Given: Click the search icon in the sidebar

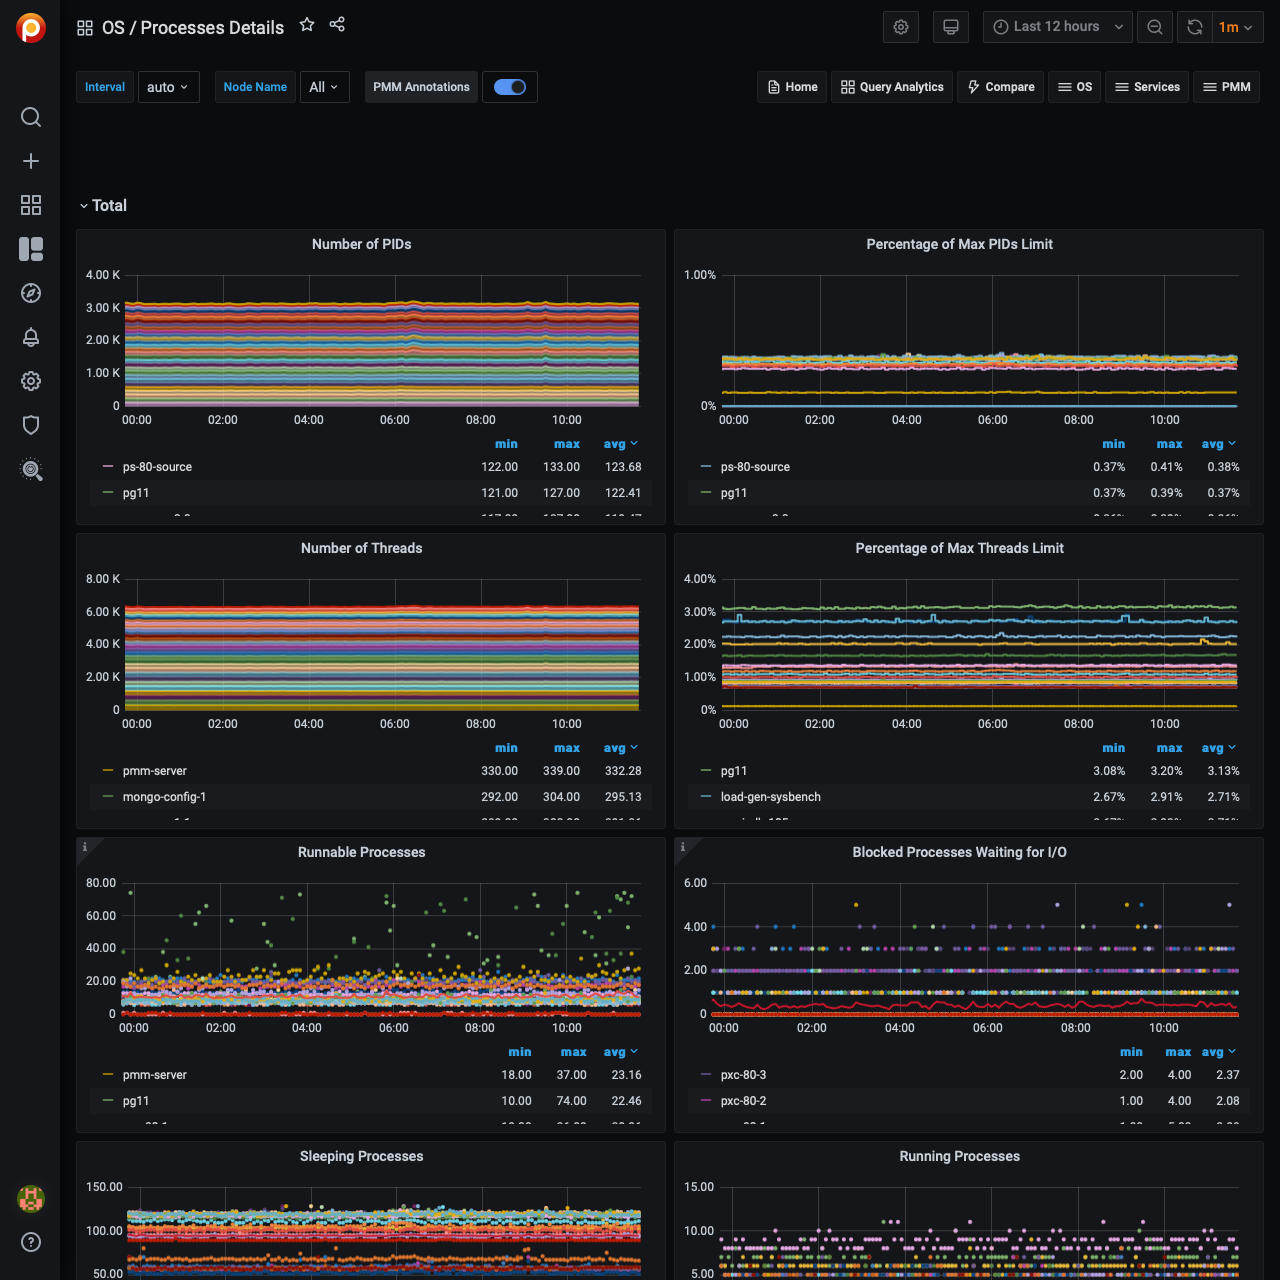Looking at the screenshot, I should click(31, 117).
